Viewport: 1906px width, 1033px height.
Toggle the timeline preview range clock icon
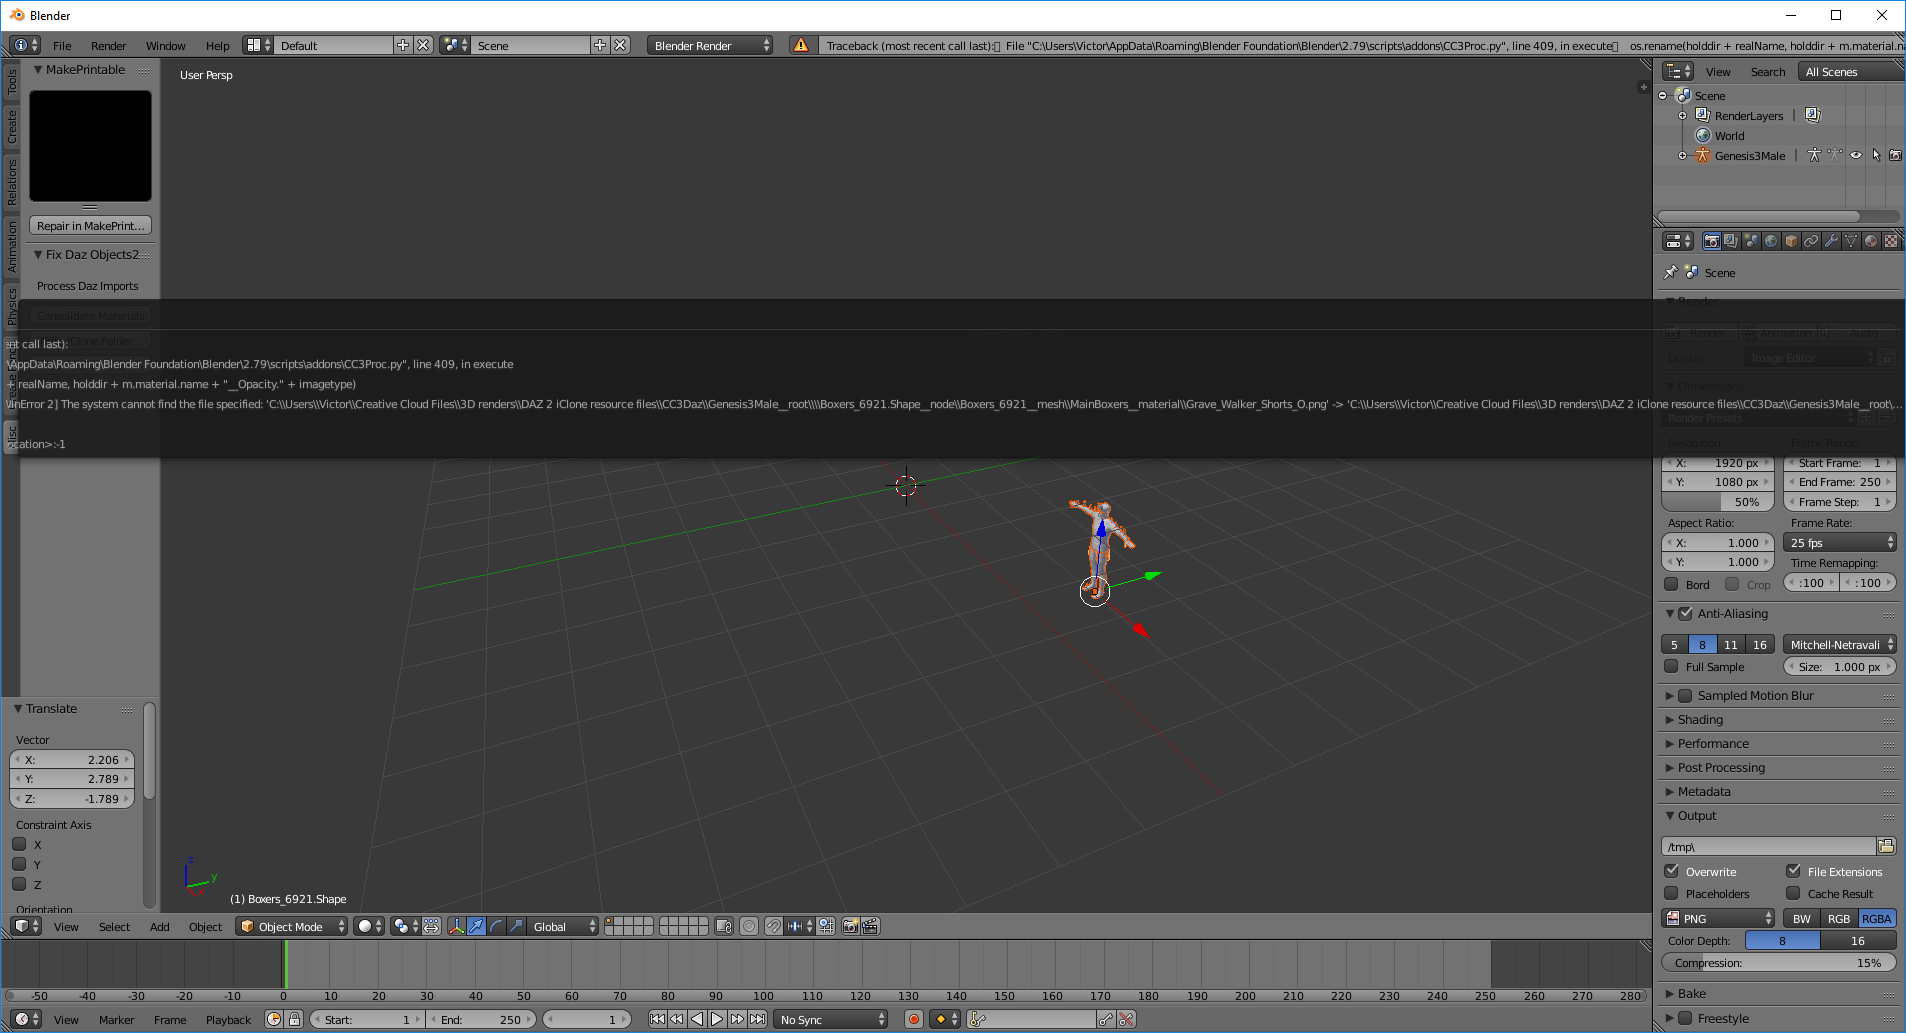point(274,1019)
